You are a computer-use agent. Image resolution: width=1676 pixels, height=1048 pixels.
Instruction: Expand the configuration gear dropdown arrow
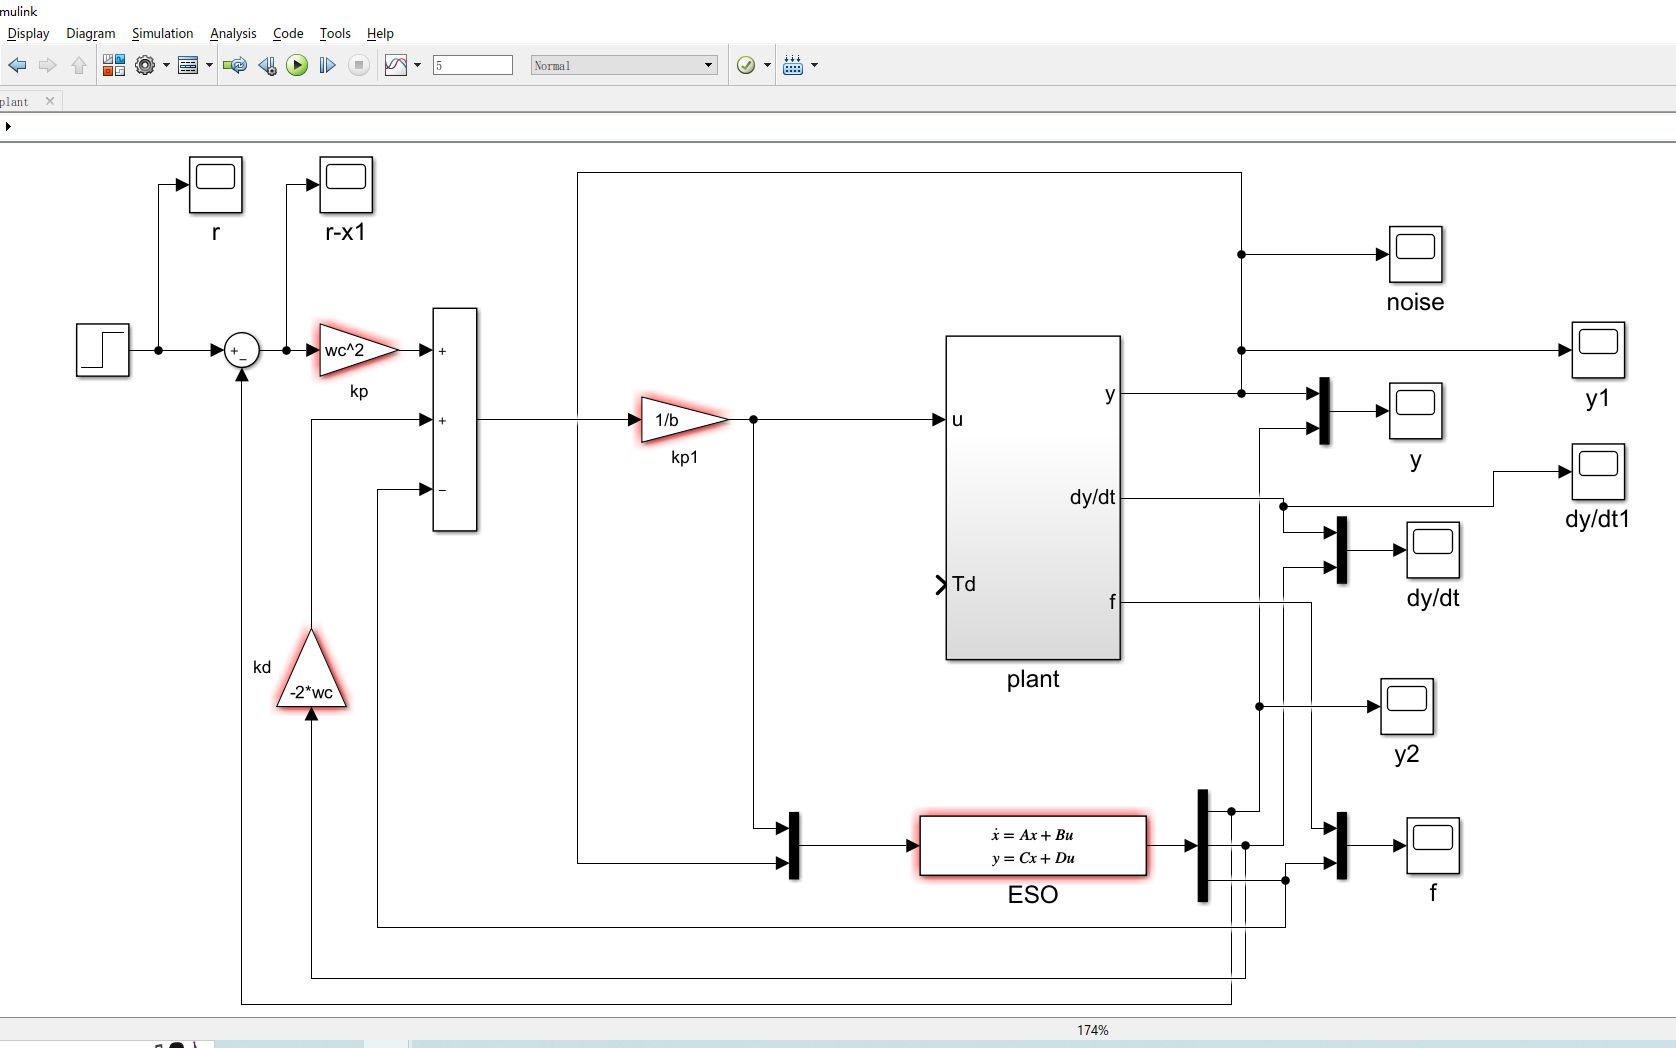point(166,65)
